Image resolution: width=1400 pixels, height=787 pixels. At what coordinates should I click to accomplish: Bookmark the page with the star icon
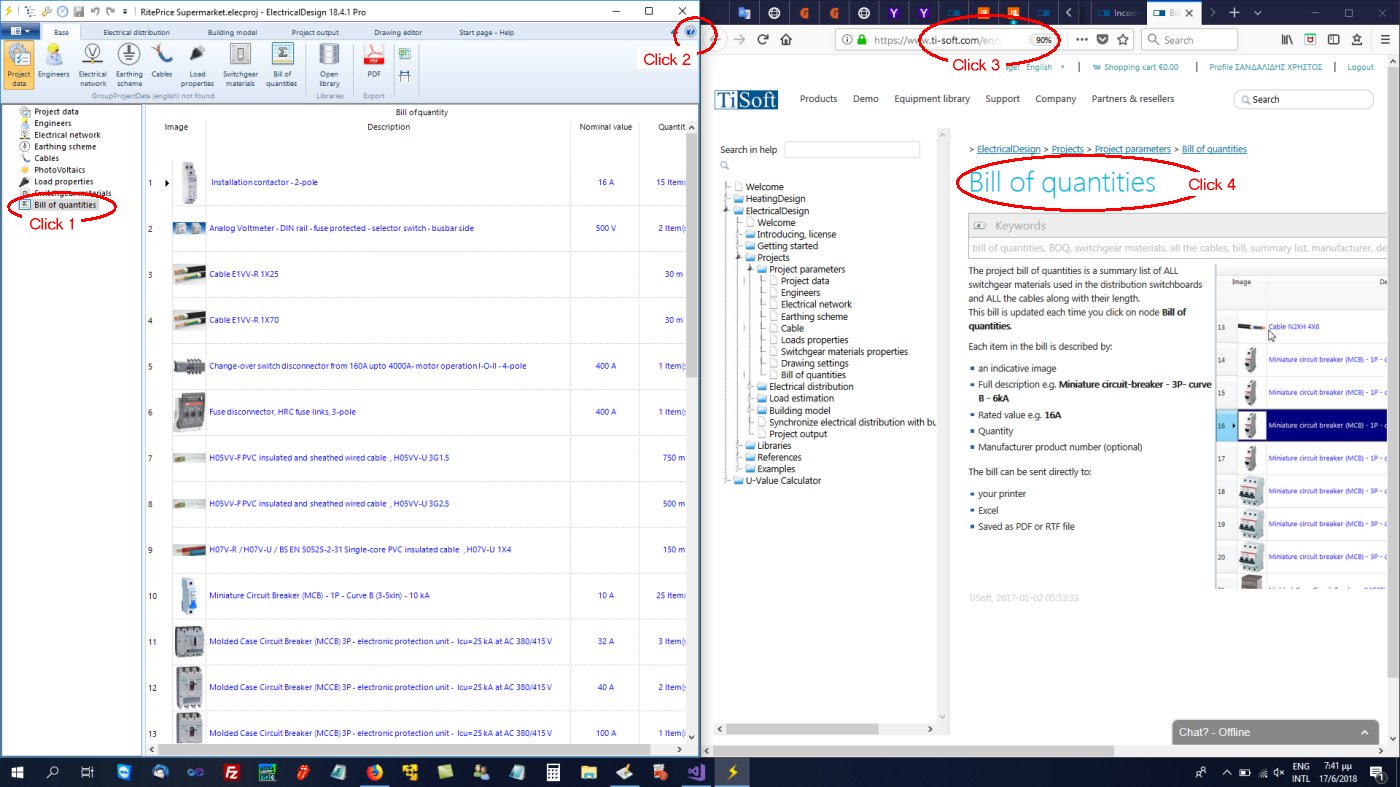pos(1123,40)
